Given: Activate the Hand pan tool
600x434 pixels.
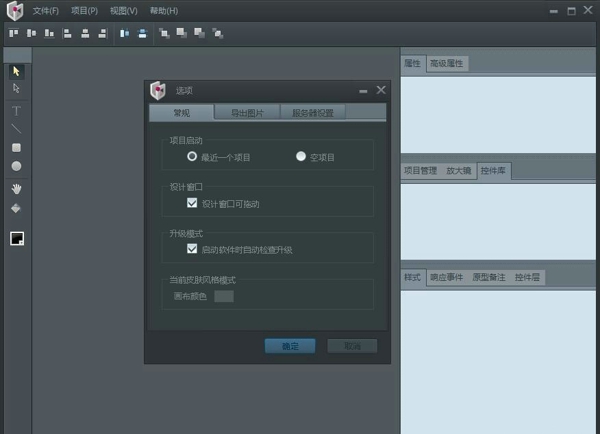Looking at the screenshot, I should click(16, 188).
